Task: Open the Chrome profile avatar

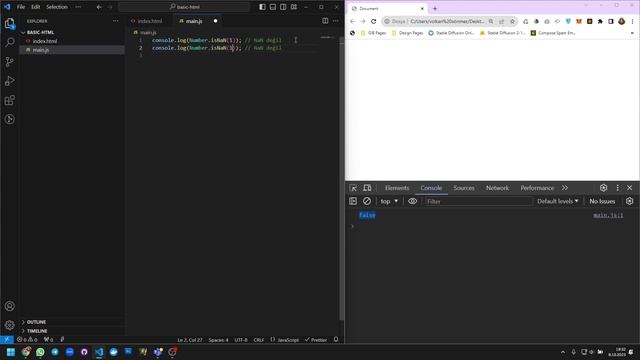Action: [x=621, y=21]
